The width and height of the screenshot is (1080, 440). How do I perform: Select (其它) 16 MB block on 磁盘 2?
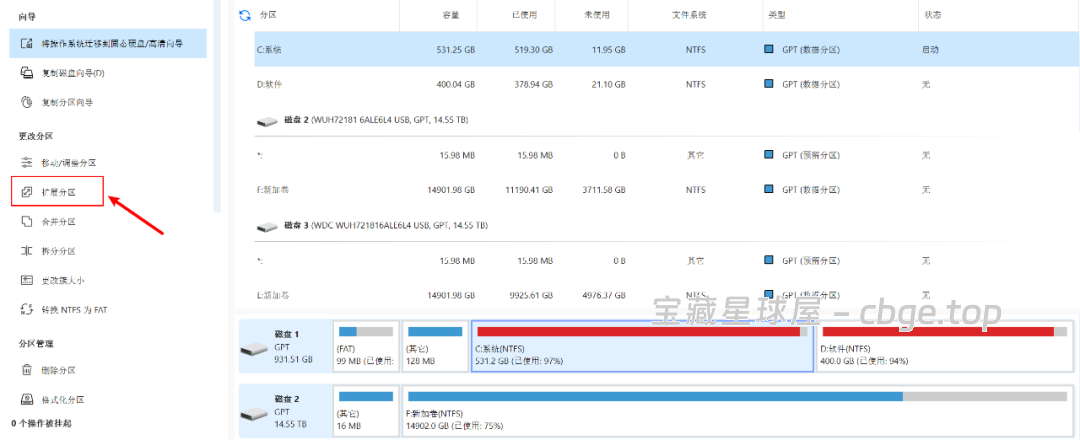[x=366, y=412]
